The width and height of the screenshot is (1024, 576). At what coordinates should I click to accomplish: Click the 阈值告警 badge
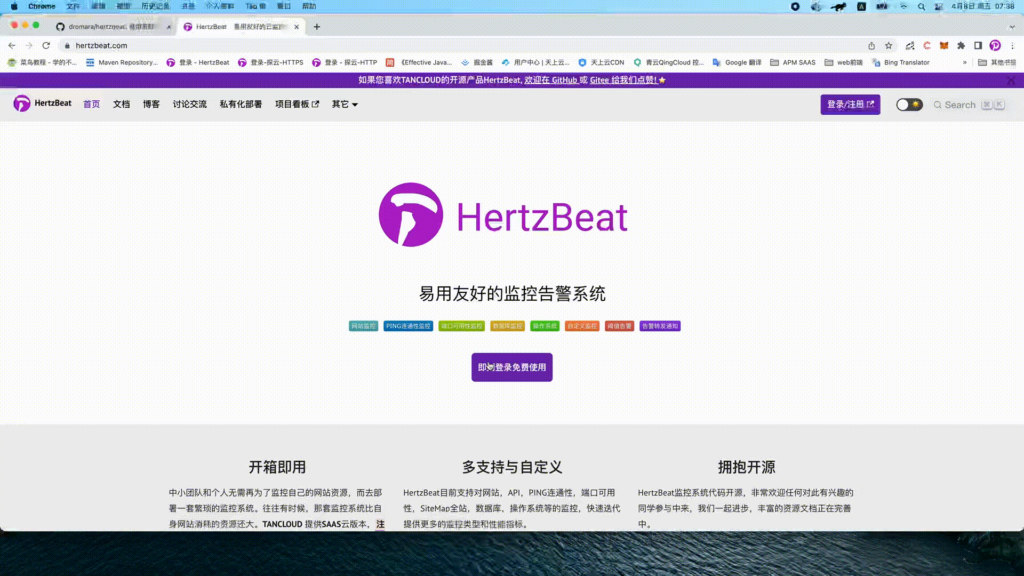(619, 326)
